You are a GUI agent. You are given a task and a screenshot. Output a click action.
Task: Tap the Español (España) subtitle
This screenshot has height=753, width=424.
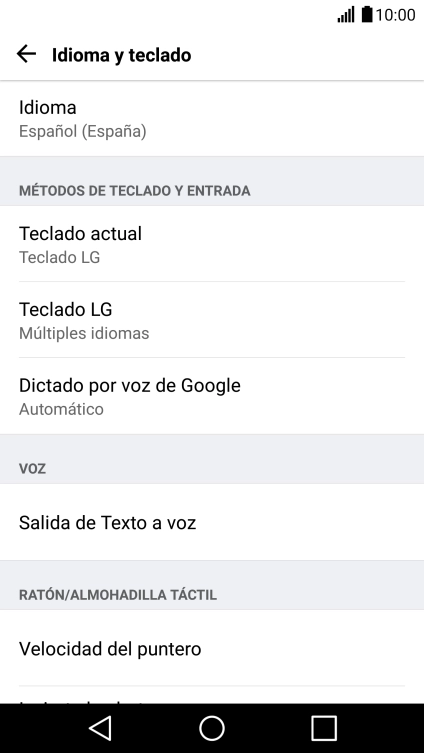coord(83,131)
